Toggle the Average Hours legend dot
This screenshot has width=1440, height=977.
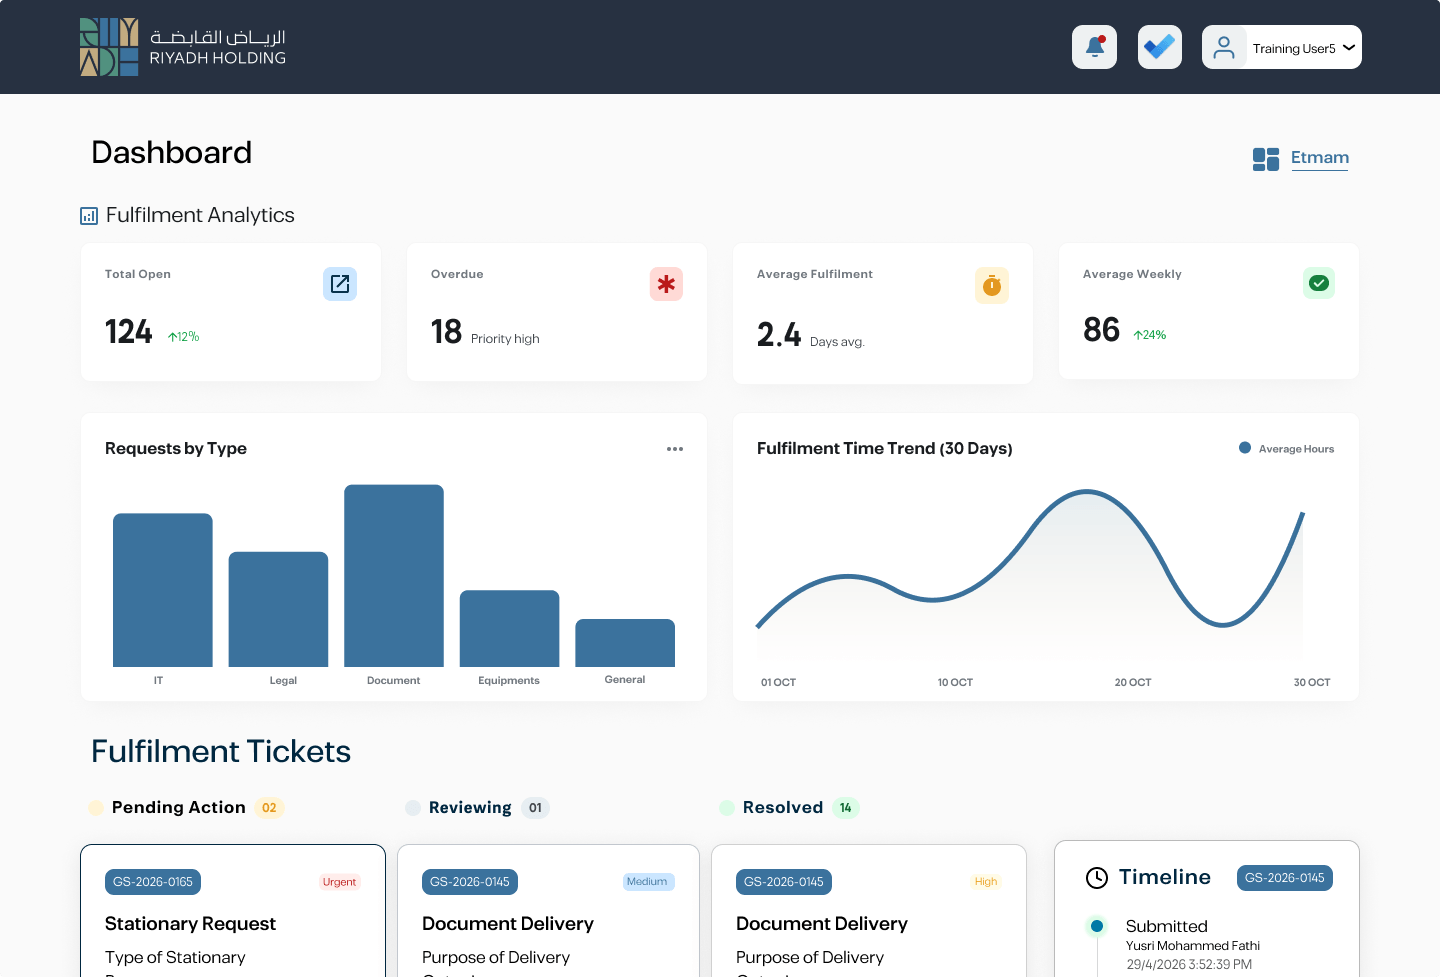[x=1245, y=448]
